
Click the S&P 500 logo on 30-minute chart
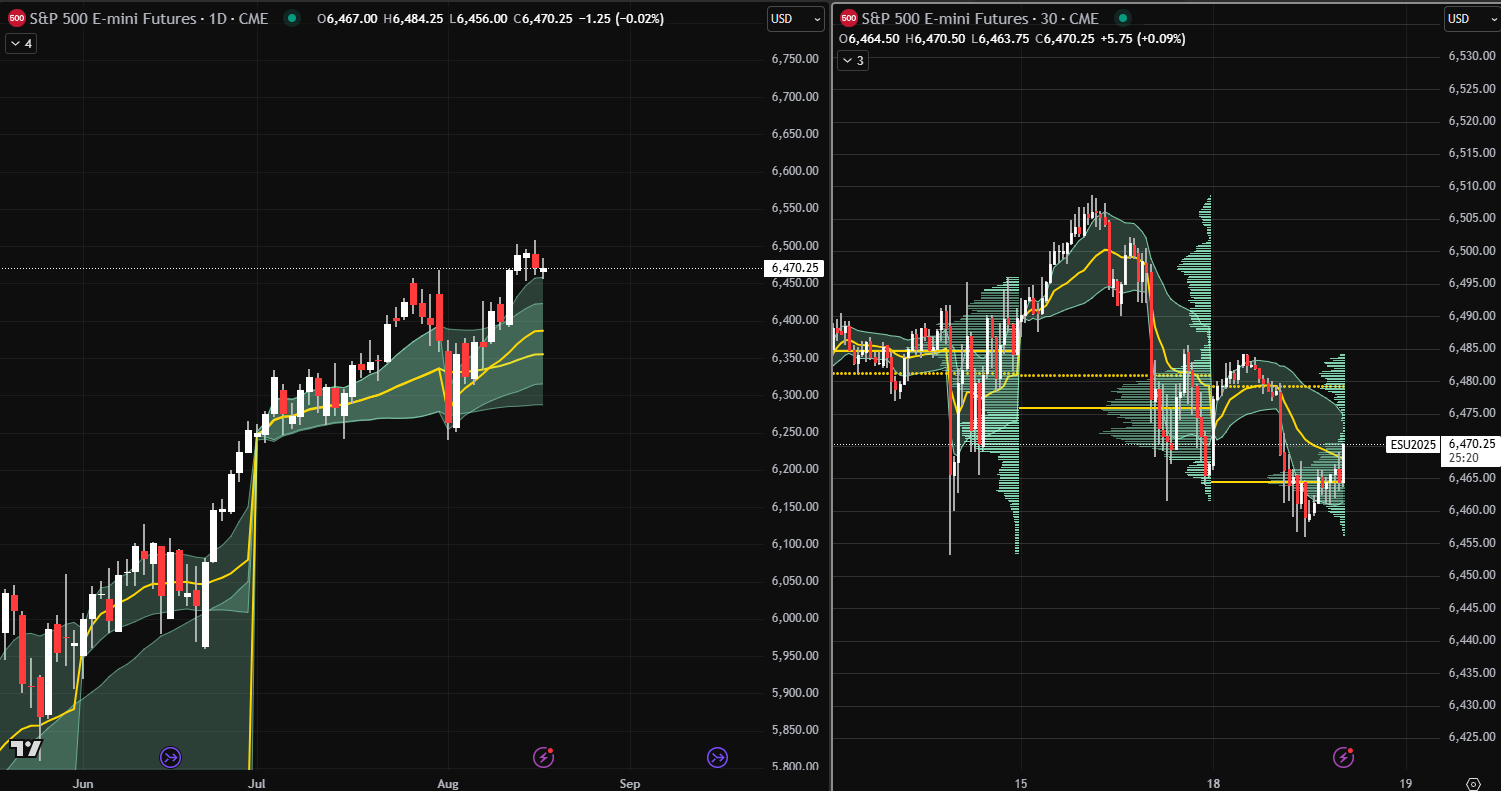[x=849, y=18]
